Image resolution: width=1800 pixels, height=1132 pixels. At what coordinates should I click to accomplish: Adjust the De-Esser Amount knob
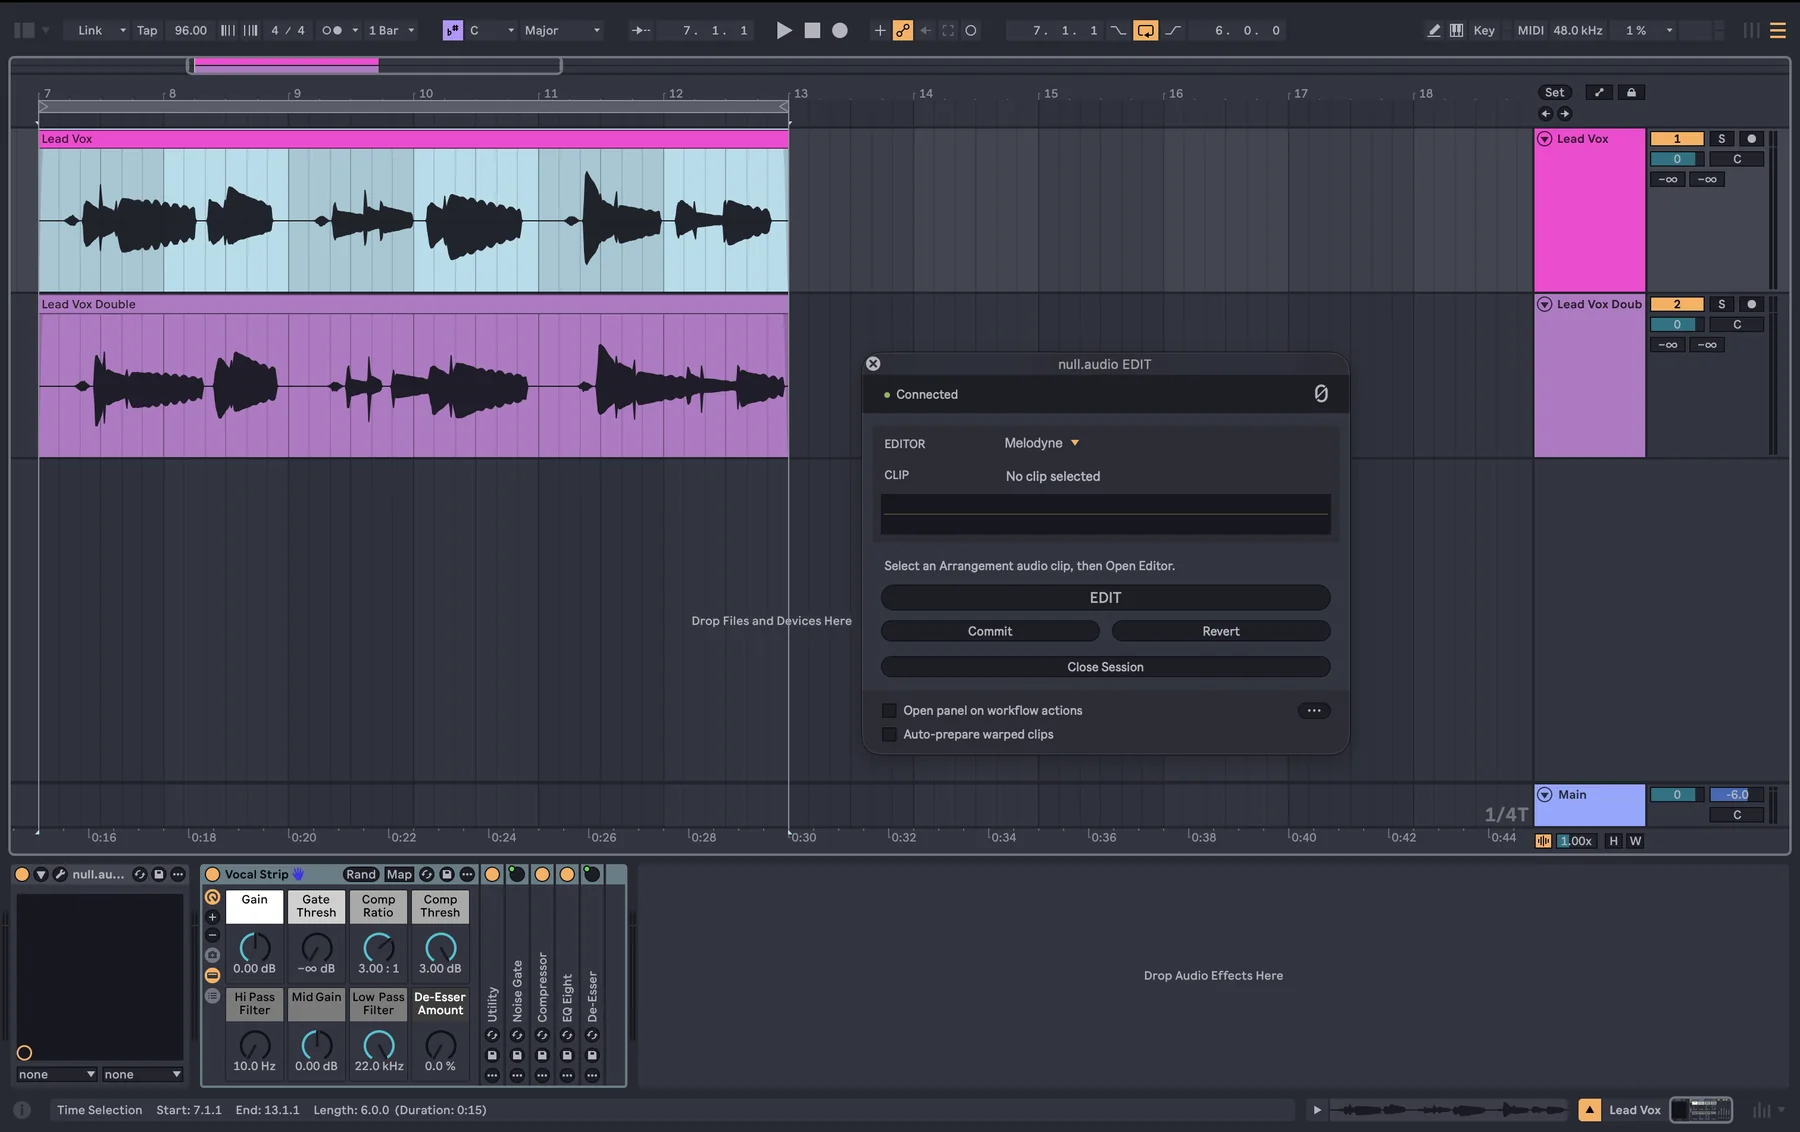[x=440, y=1045]
